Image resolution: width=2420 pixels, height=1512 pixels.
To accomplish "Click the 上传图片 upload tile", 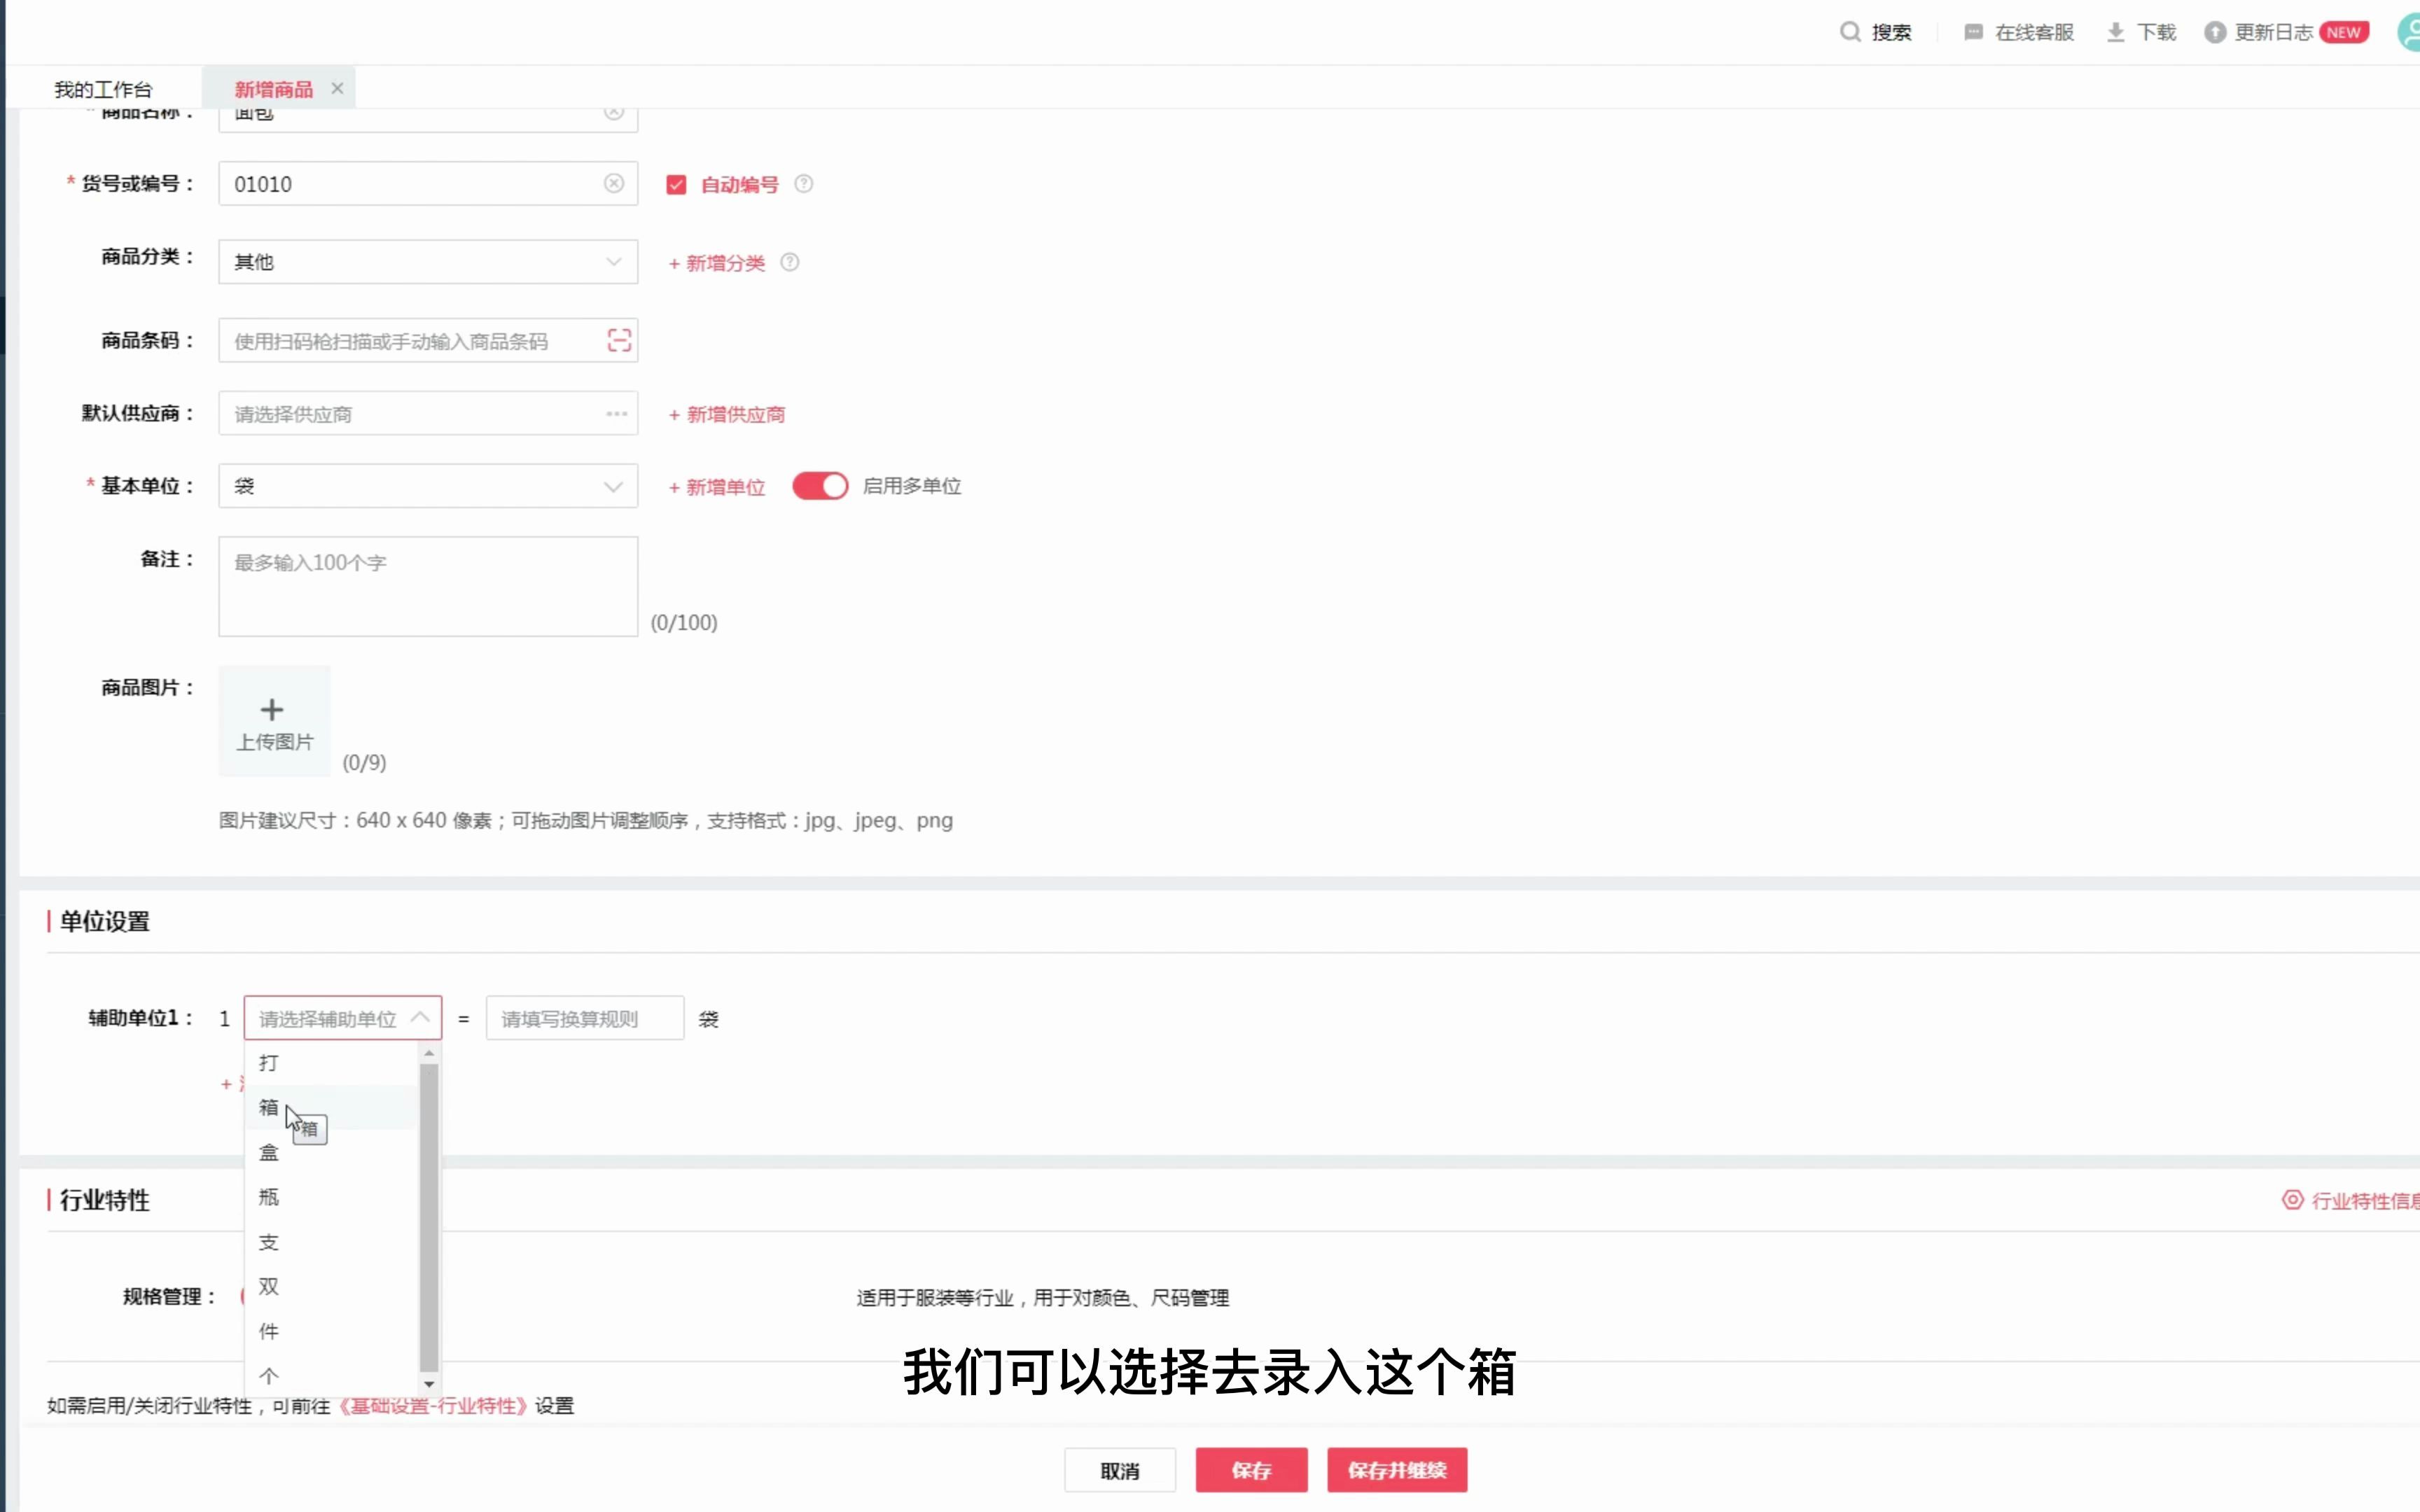I will pyautogui.click(x=274, y=721).
